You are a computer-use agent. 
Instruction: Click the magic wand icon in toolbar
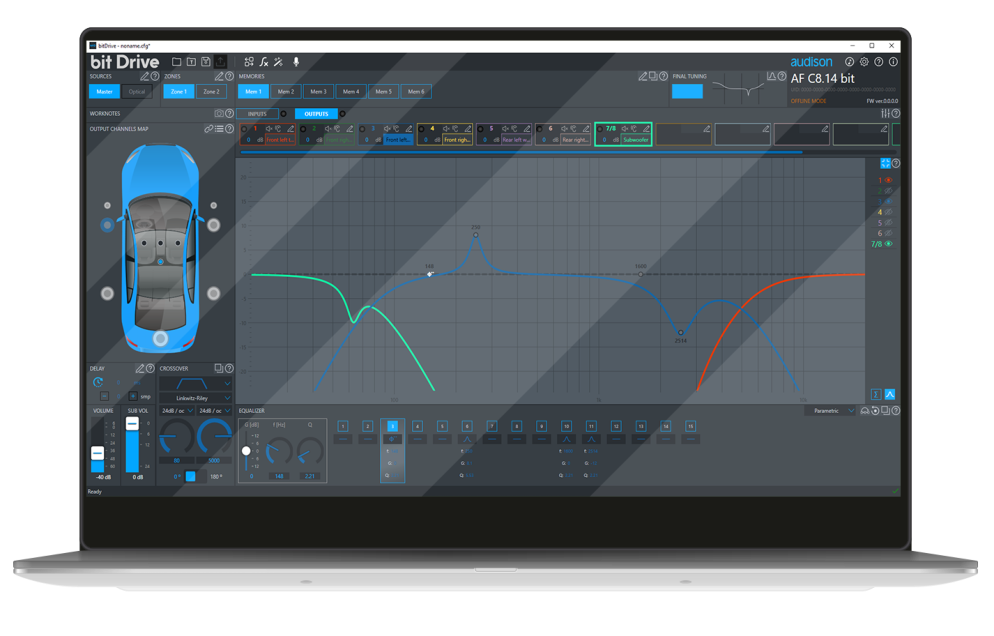[x=279, y=62]
